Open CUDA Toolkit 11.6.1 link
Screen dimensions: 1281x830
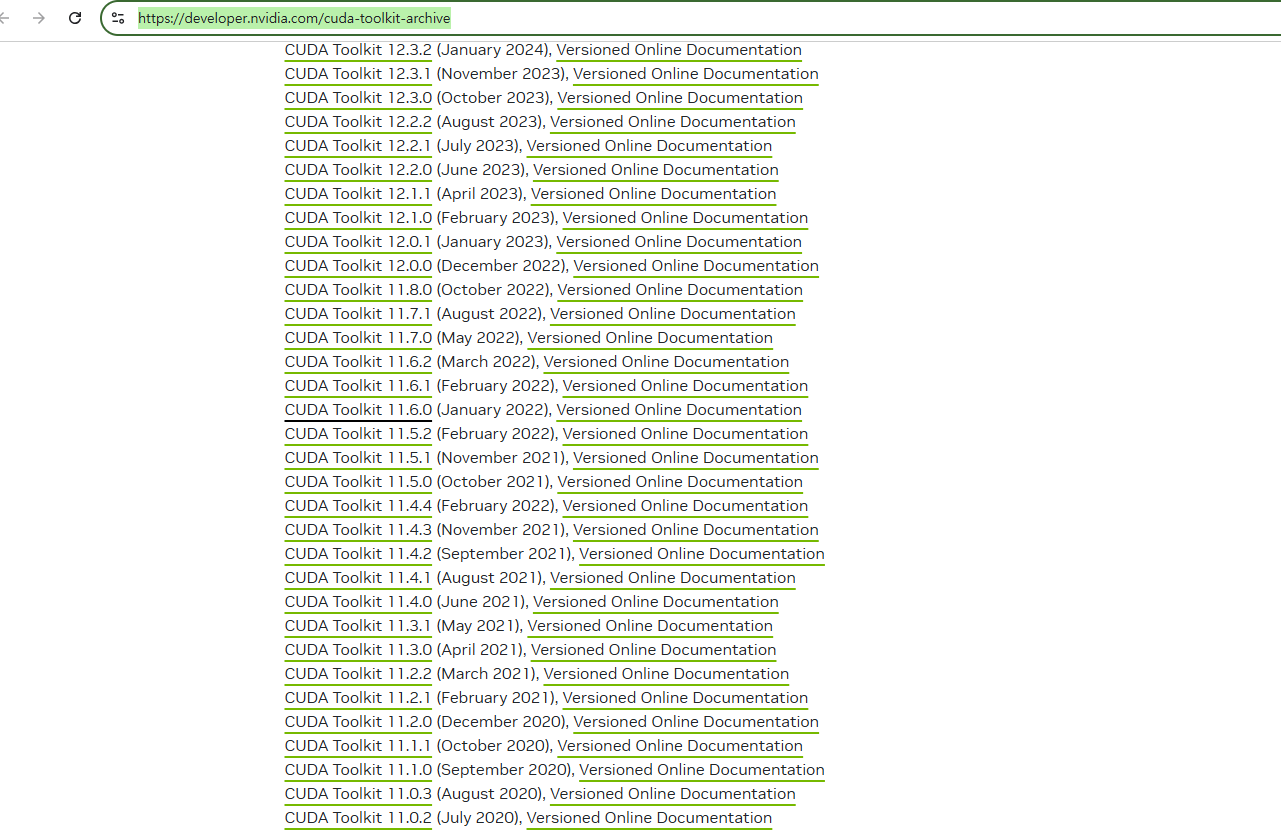(x=358, y=386)
